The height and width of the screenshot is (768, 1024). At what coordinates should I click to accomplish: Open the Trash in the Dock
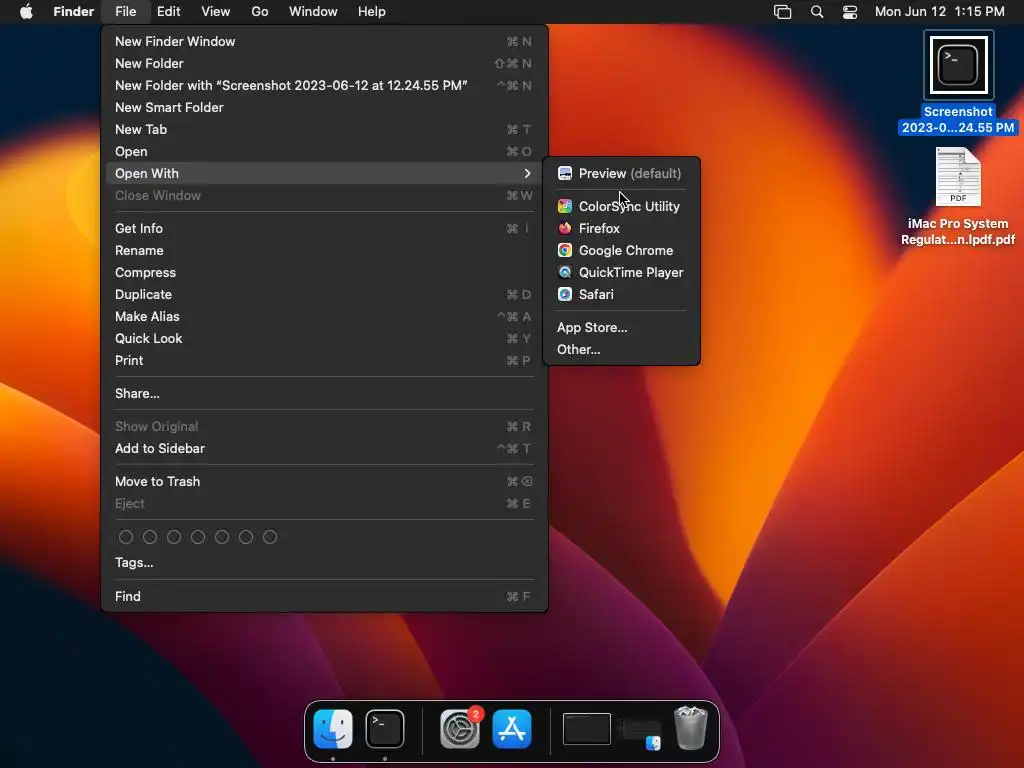click(x=691, y=728)
